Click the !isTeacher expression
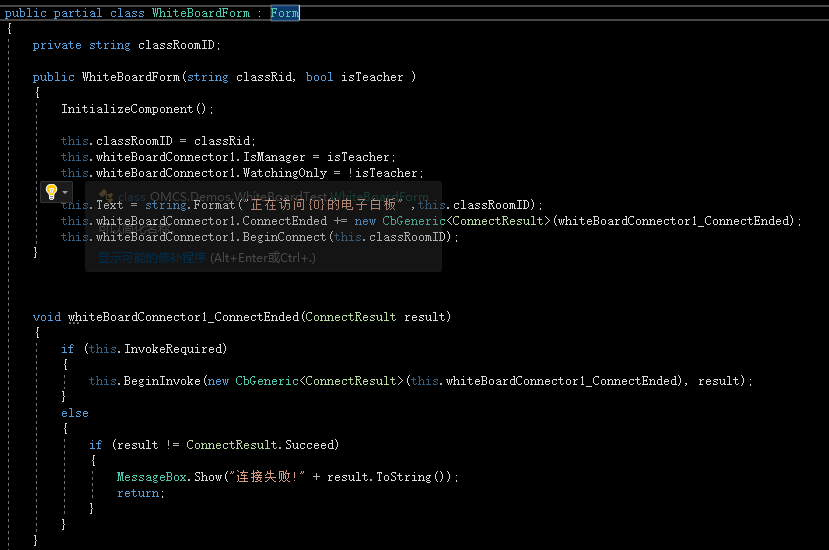829x550 pixels. [x=383, y=173]
